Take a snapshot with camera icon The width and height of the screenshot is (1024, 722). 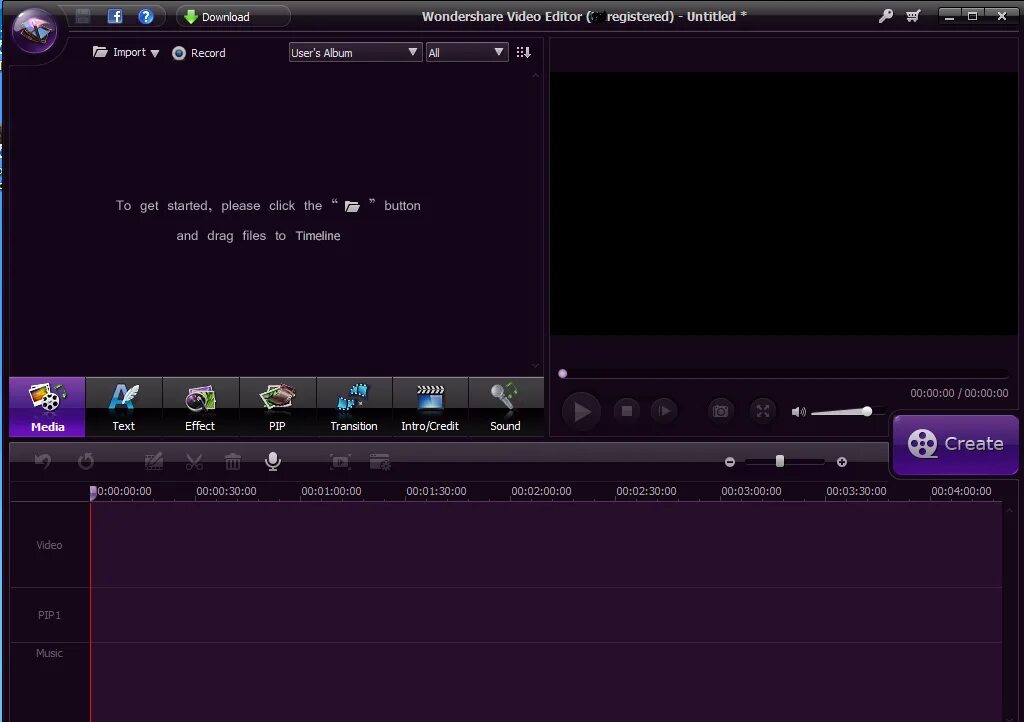point(720,411)
